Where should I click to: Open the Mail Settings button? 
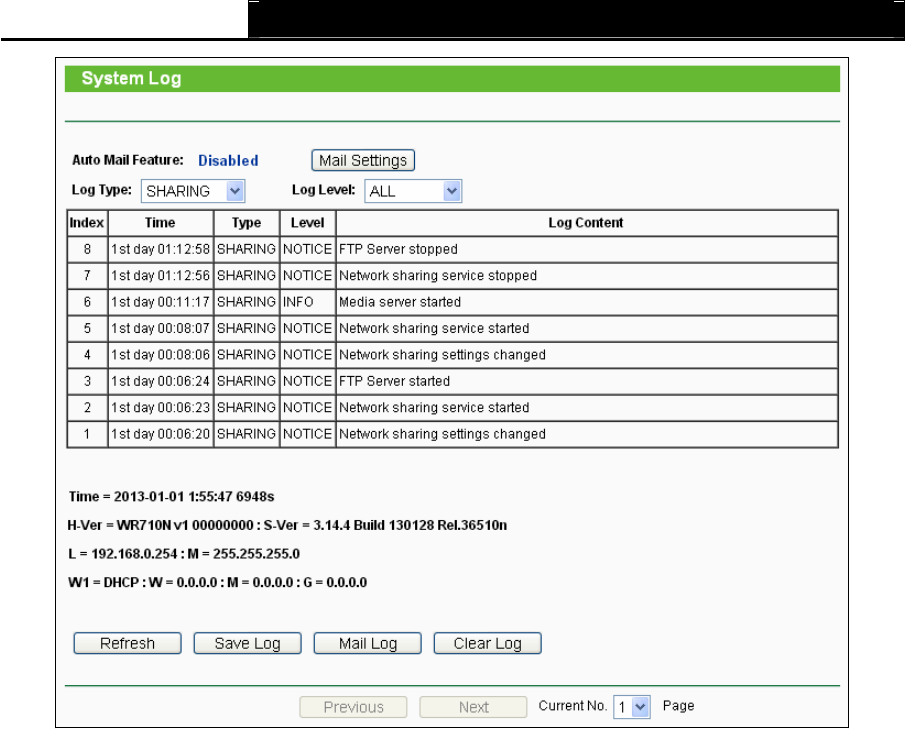362,160
